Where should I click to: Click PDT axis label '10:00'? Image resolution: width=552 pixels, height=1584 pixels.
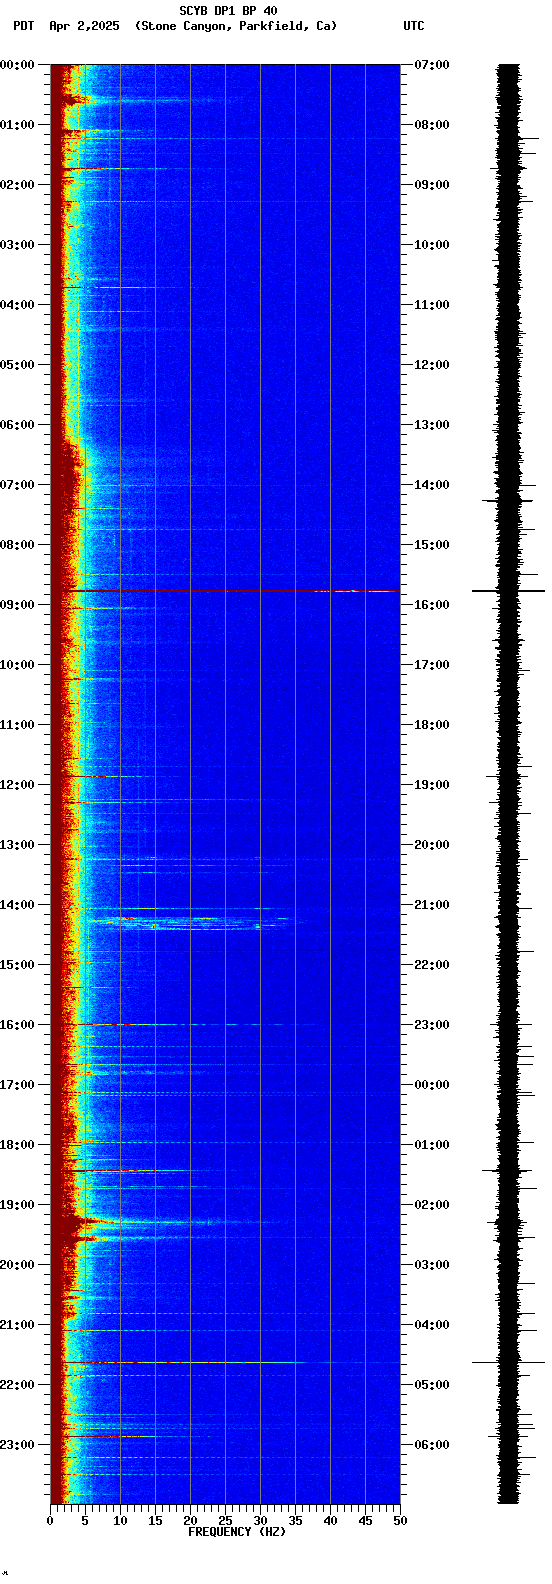click(x=17, y=665)
